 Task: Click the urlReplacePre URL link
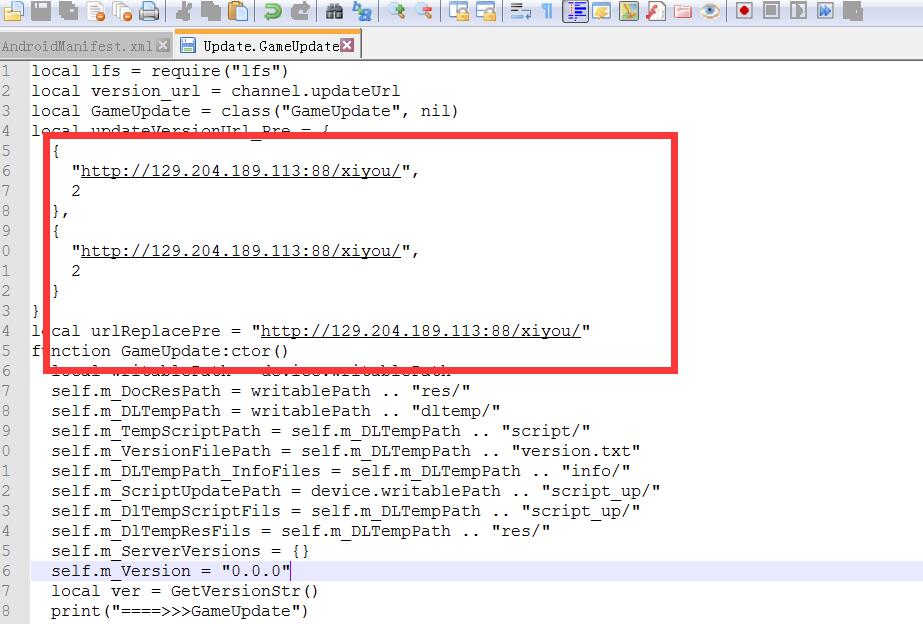pos(420,331)
